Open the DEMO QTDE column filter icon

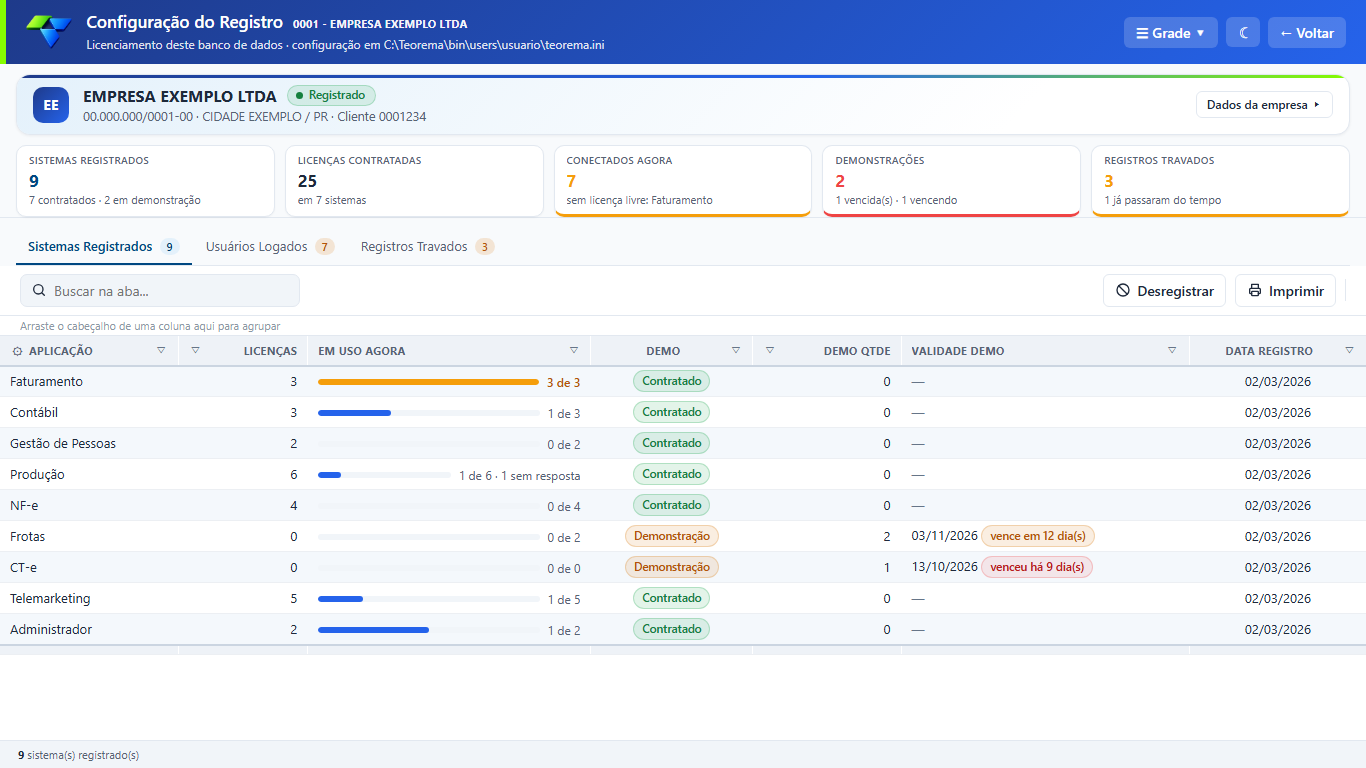[x=770, y=351]
